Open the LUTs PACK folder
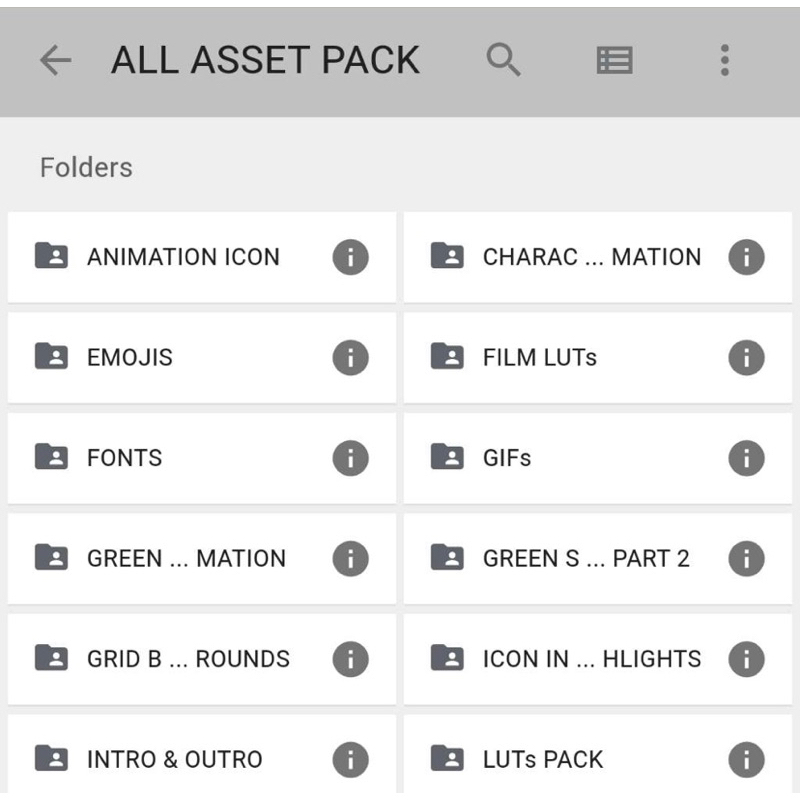This screenshot has width=800, height=800. point(543,759)
